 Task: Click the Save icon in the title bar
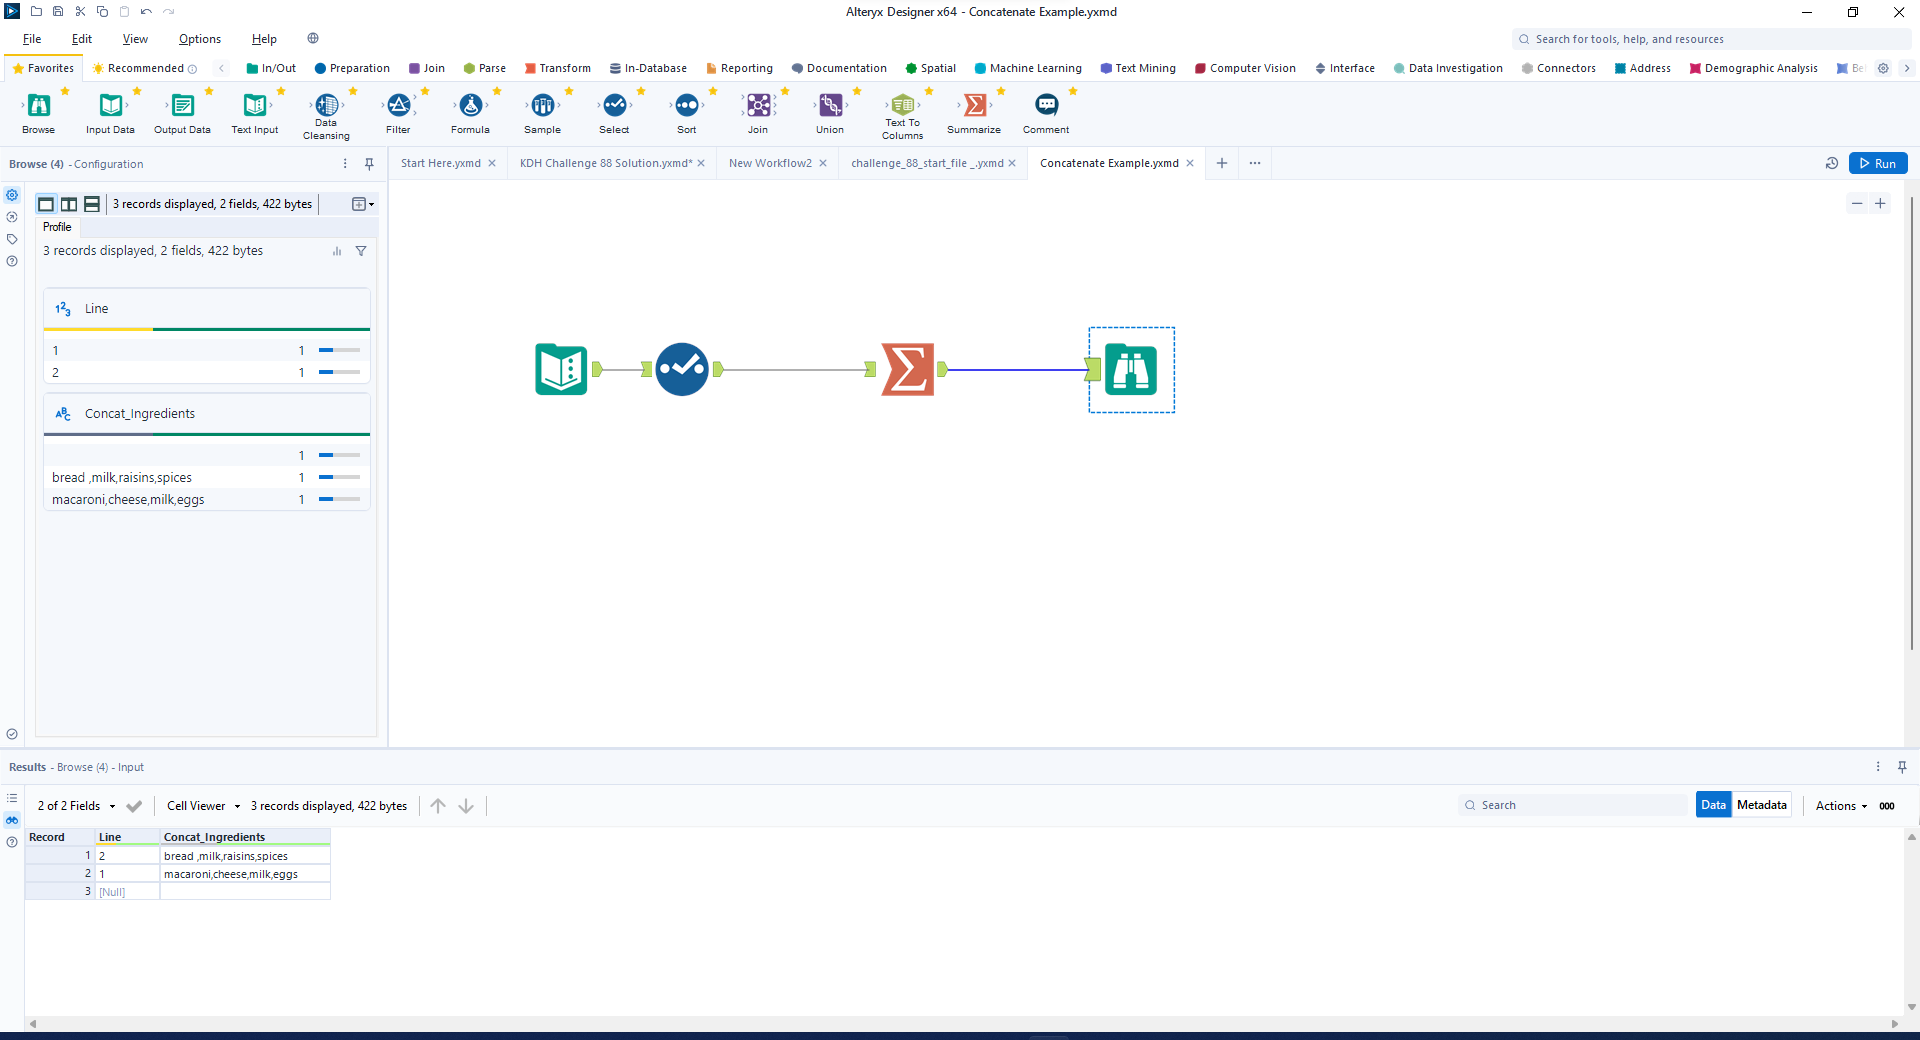[58, 12]
